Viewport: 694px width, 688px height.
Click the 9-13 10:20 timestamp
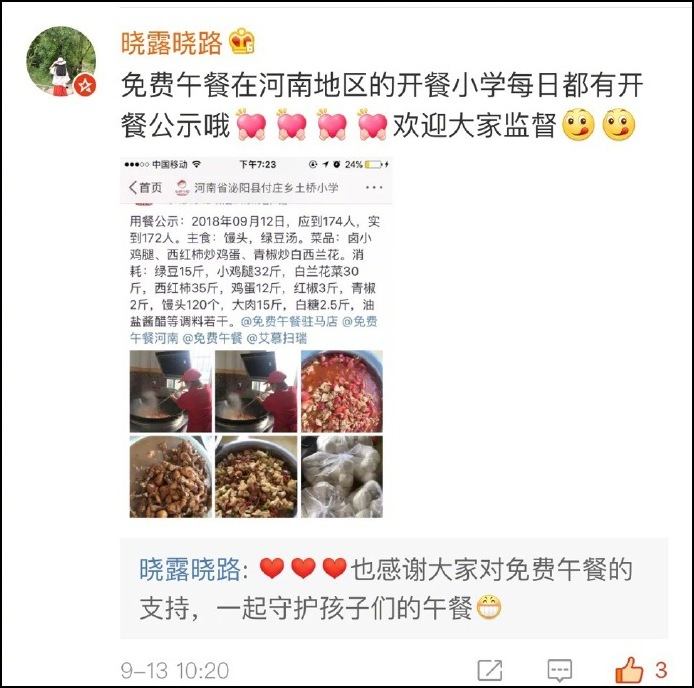tap(175, 670)
